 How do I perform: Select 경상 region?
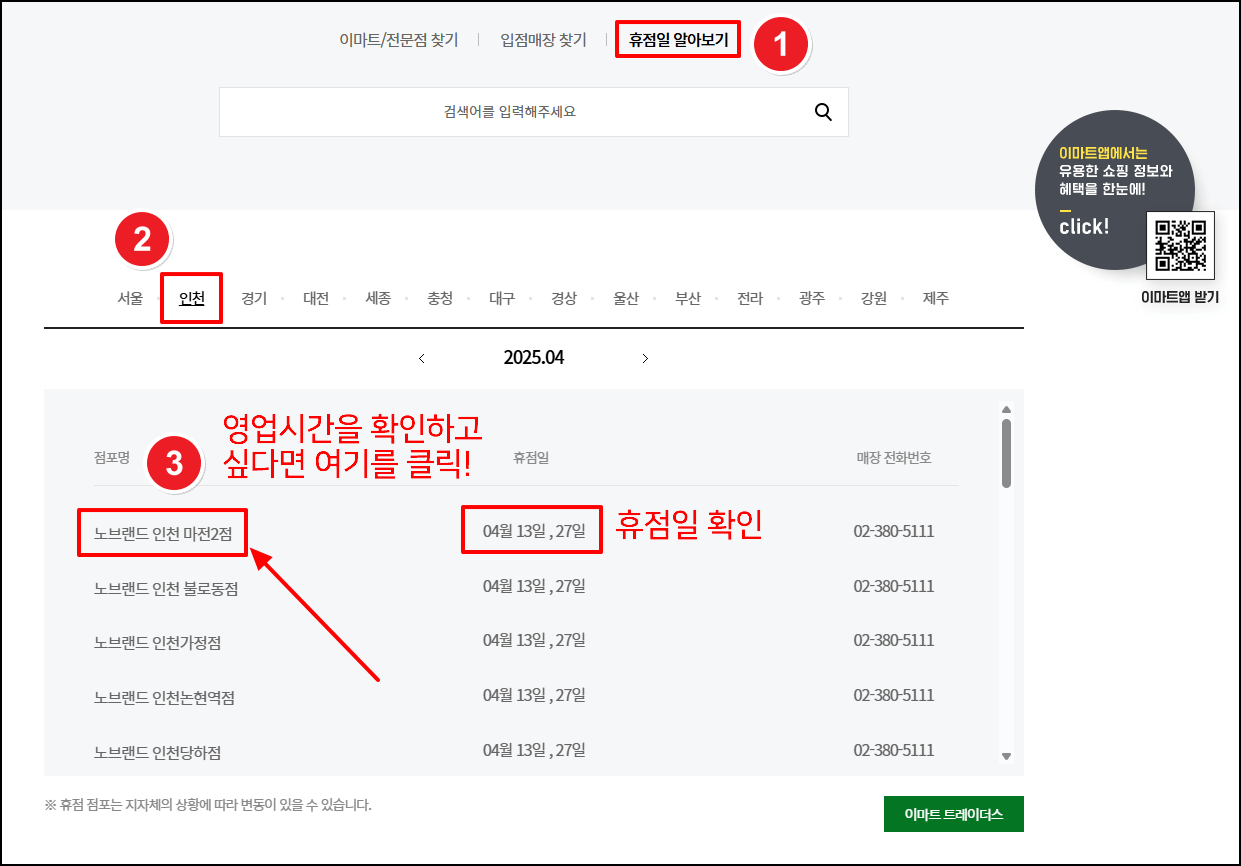click(x=564, y=298)
